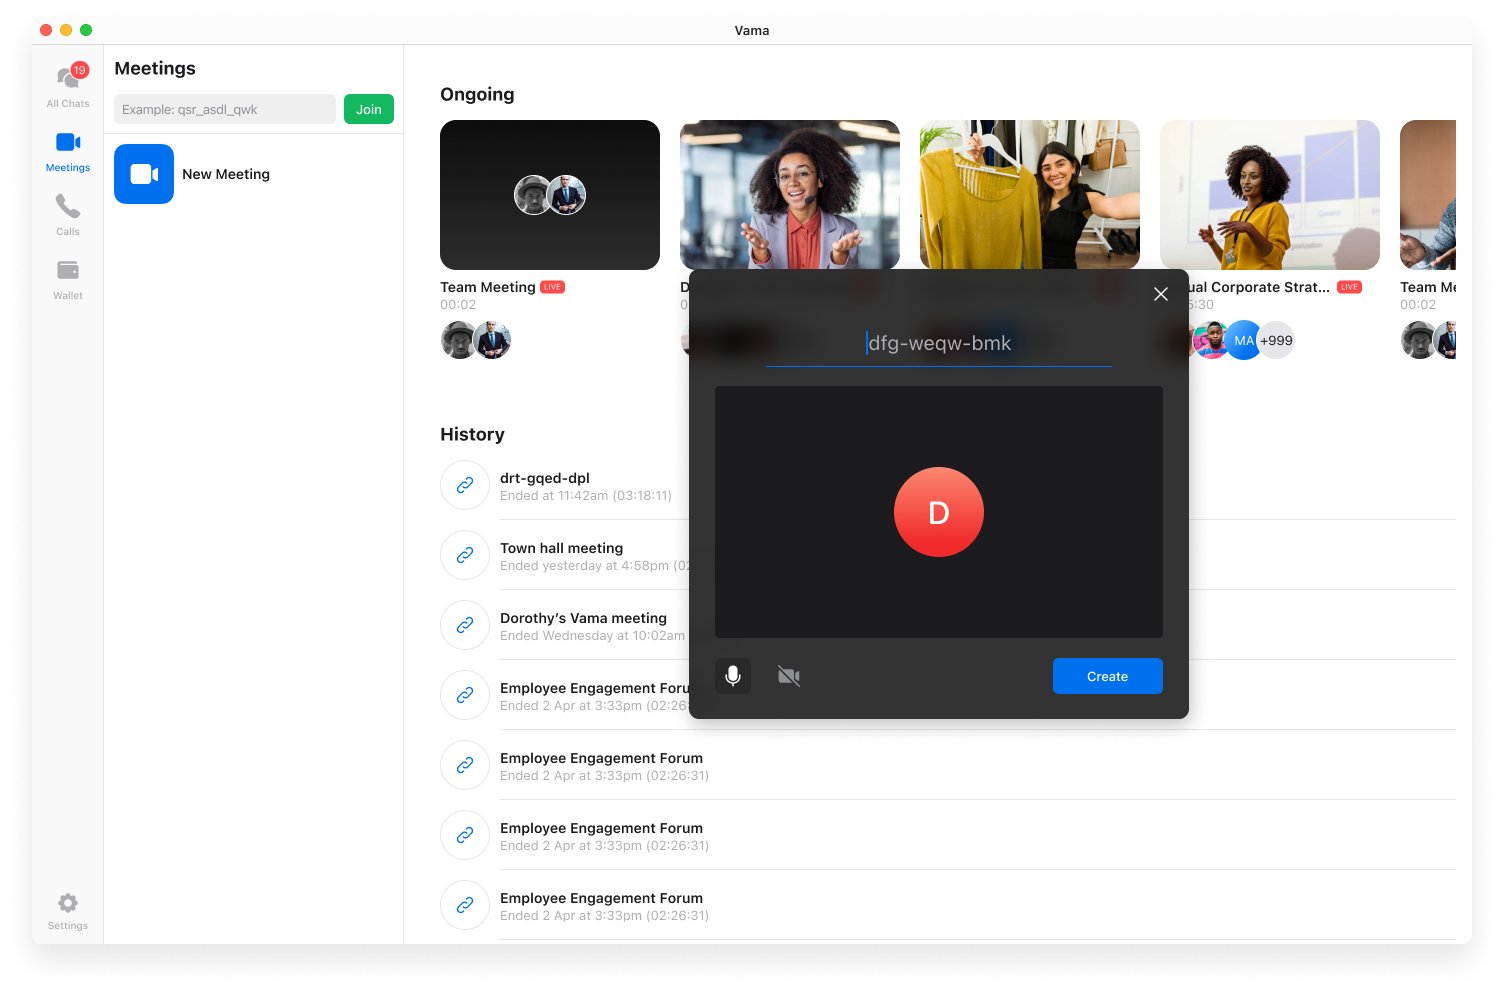Turn on the camera in meeting dialog

[789, 676]
